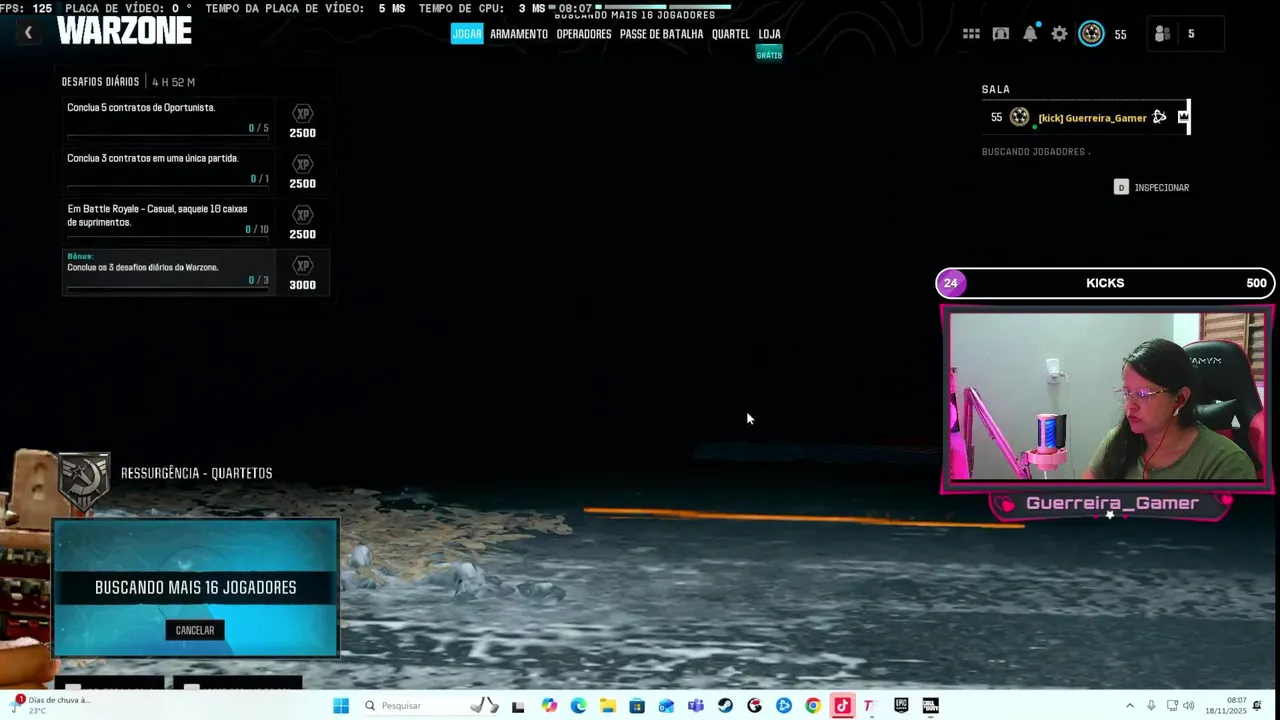Open the network tray icon

1172,706
